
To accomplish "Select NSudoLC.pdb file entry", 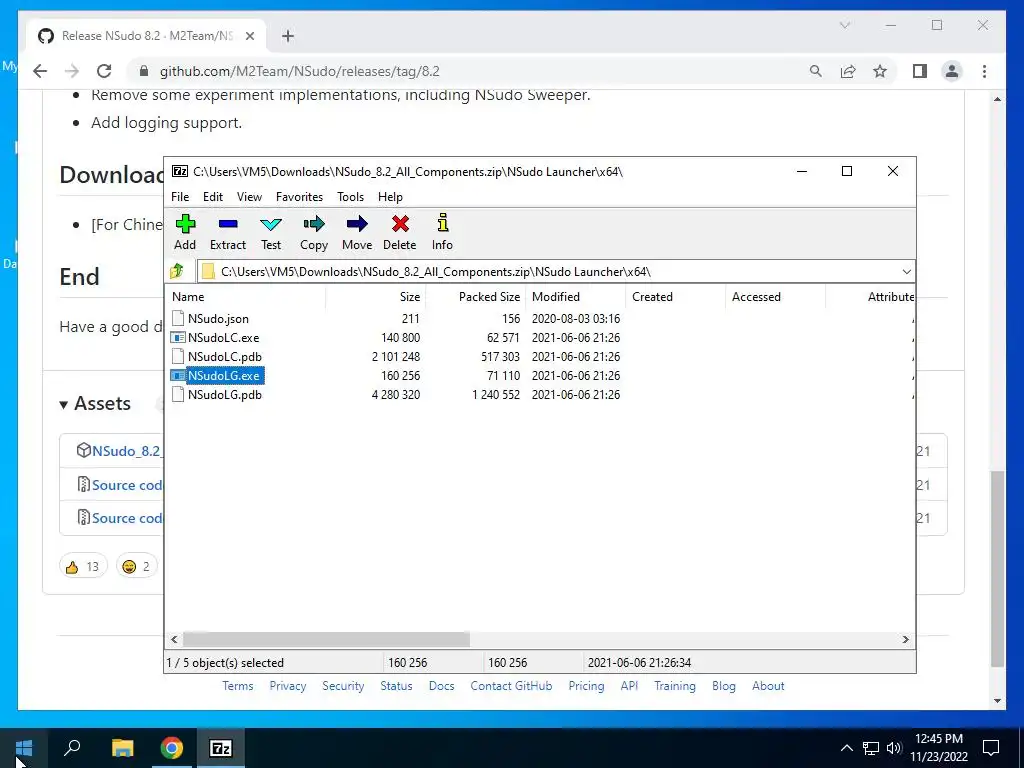I will tap(225, 357).
